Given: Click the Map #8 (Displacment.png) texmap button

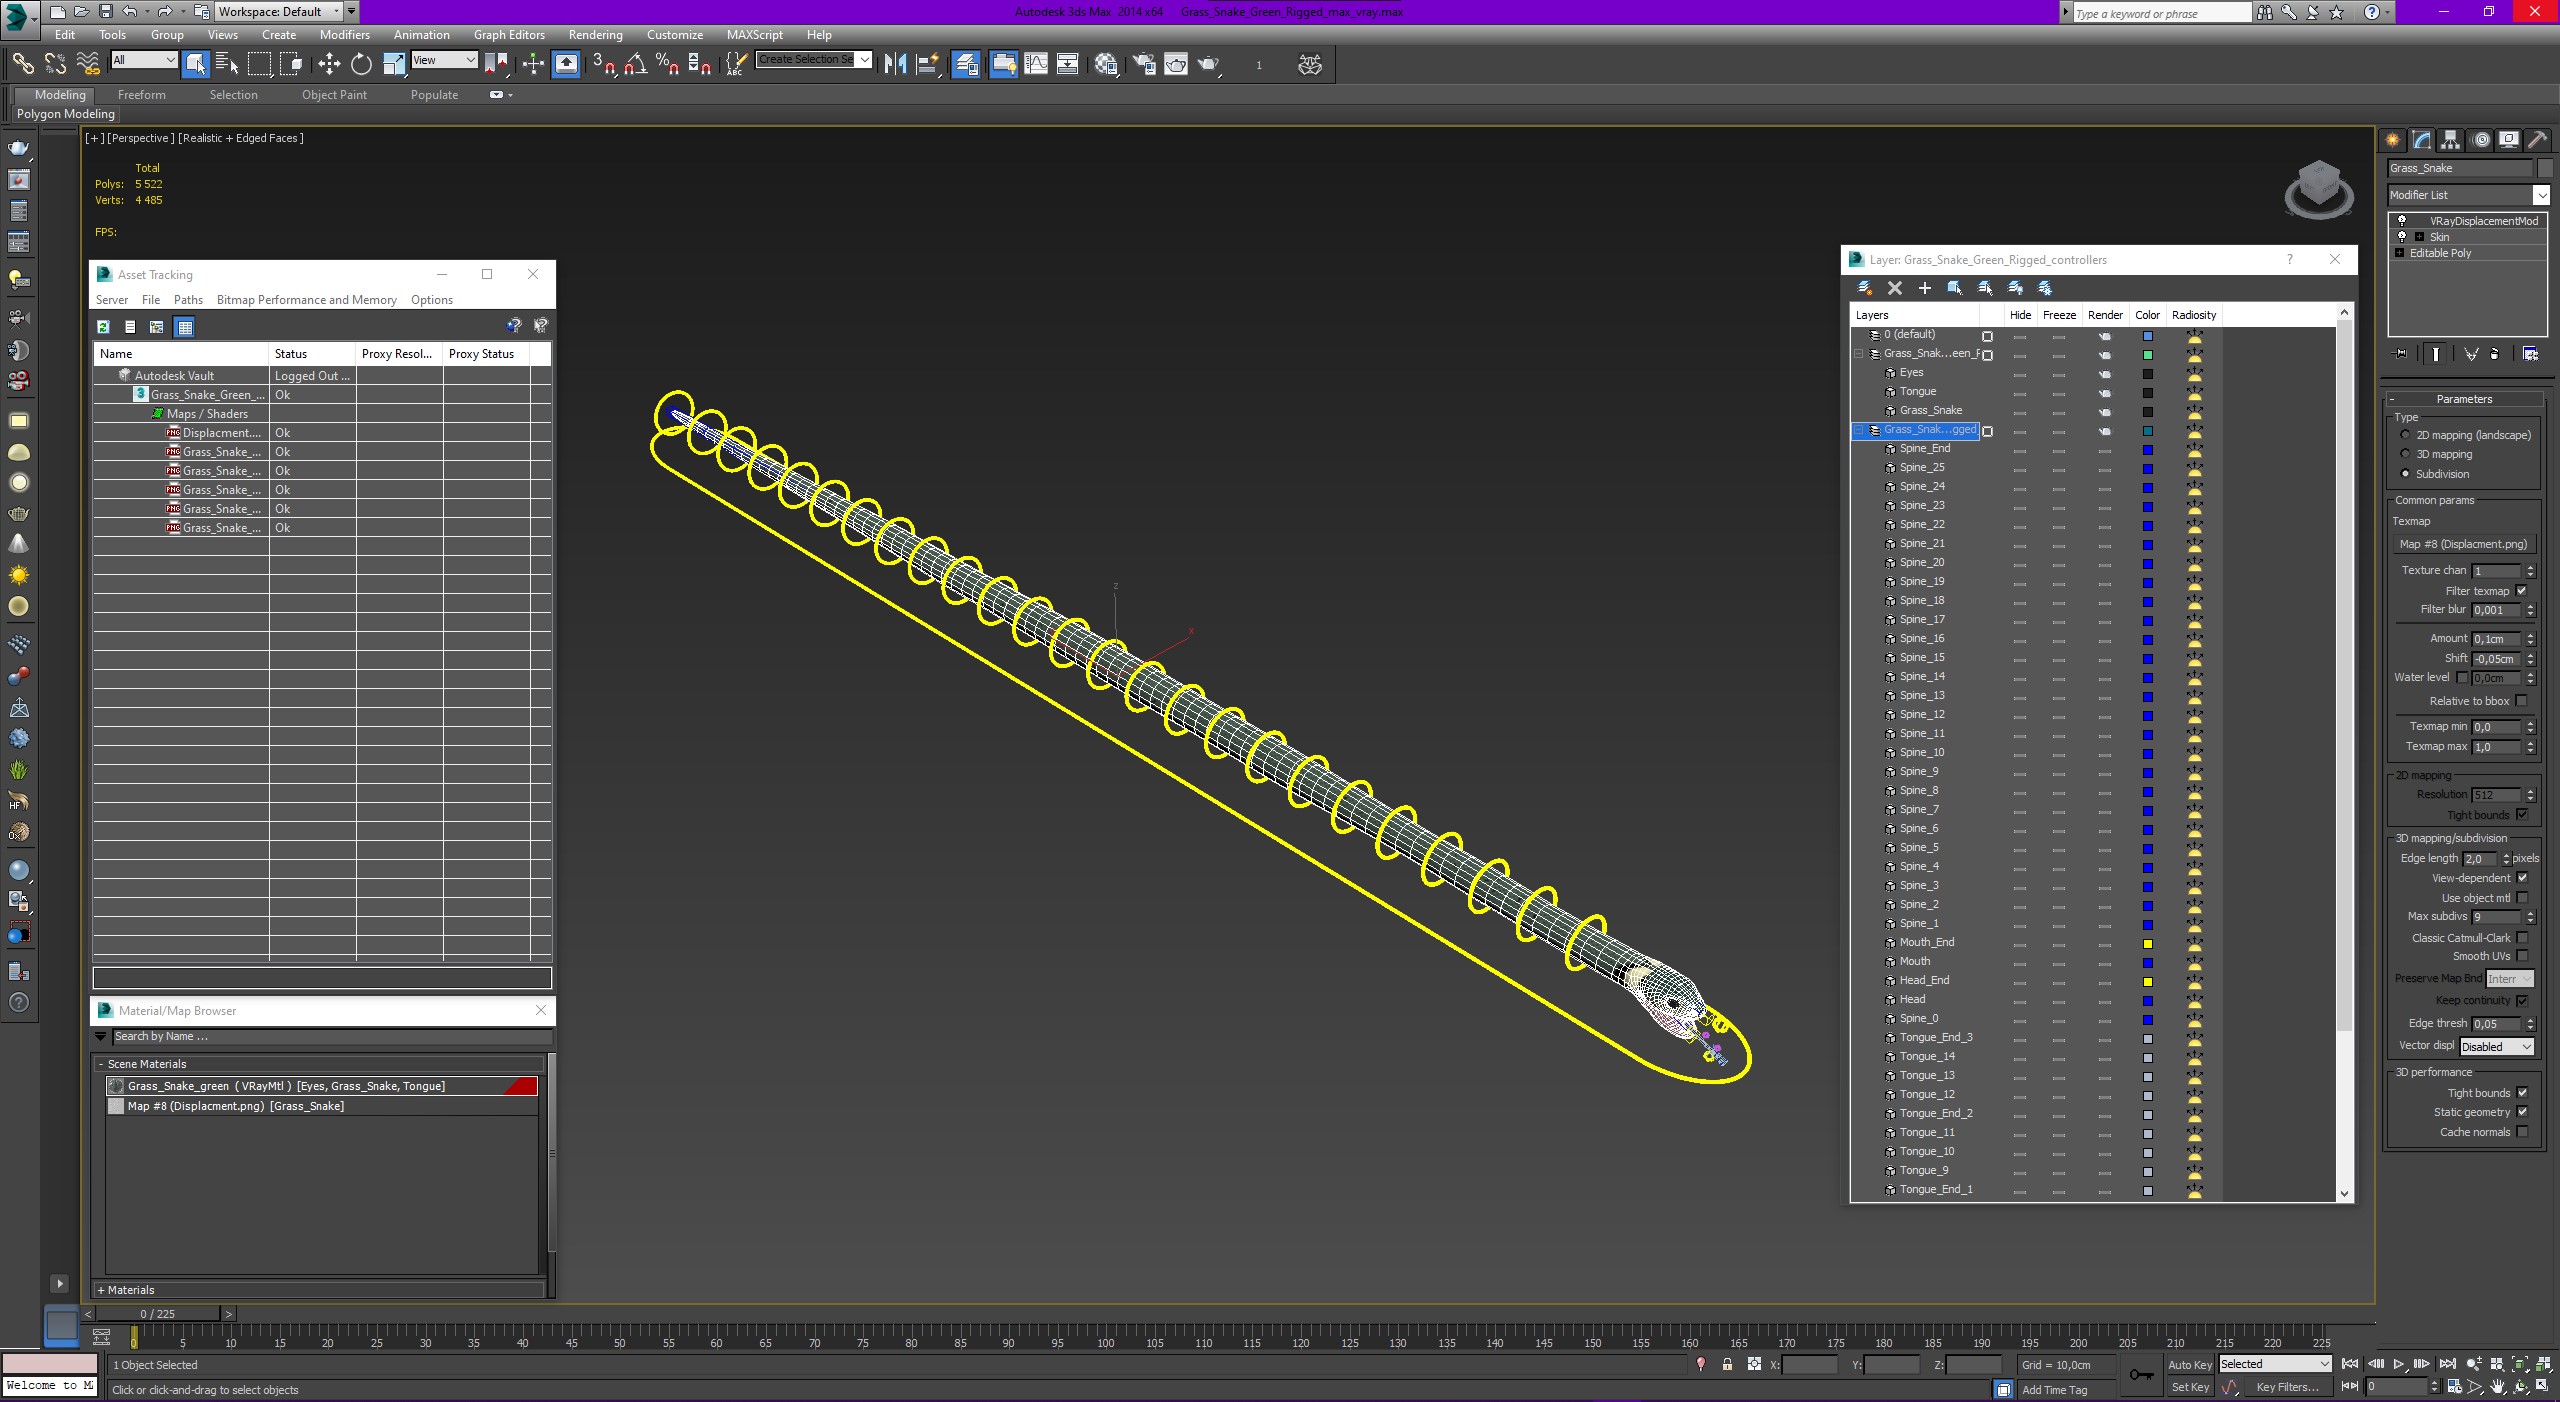Looking at the screenshot, I should point(2463,544).
